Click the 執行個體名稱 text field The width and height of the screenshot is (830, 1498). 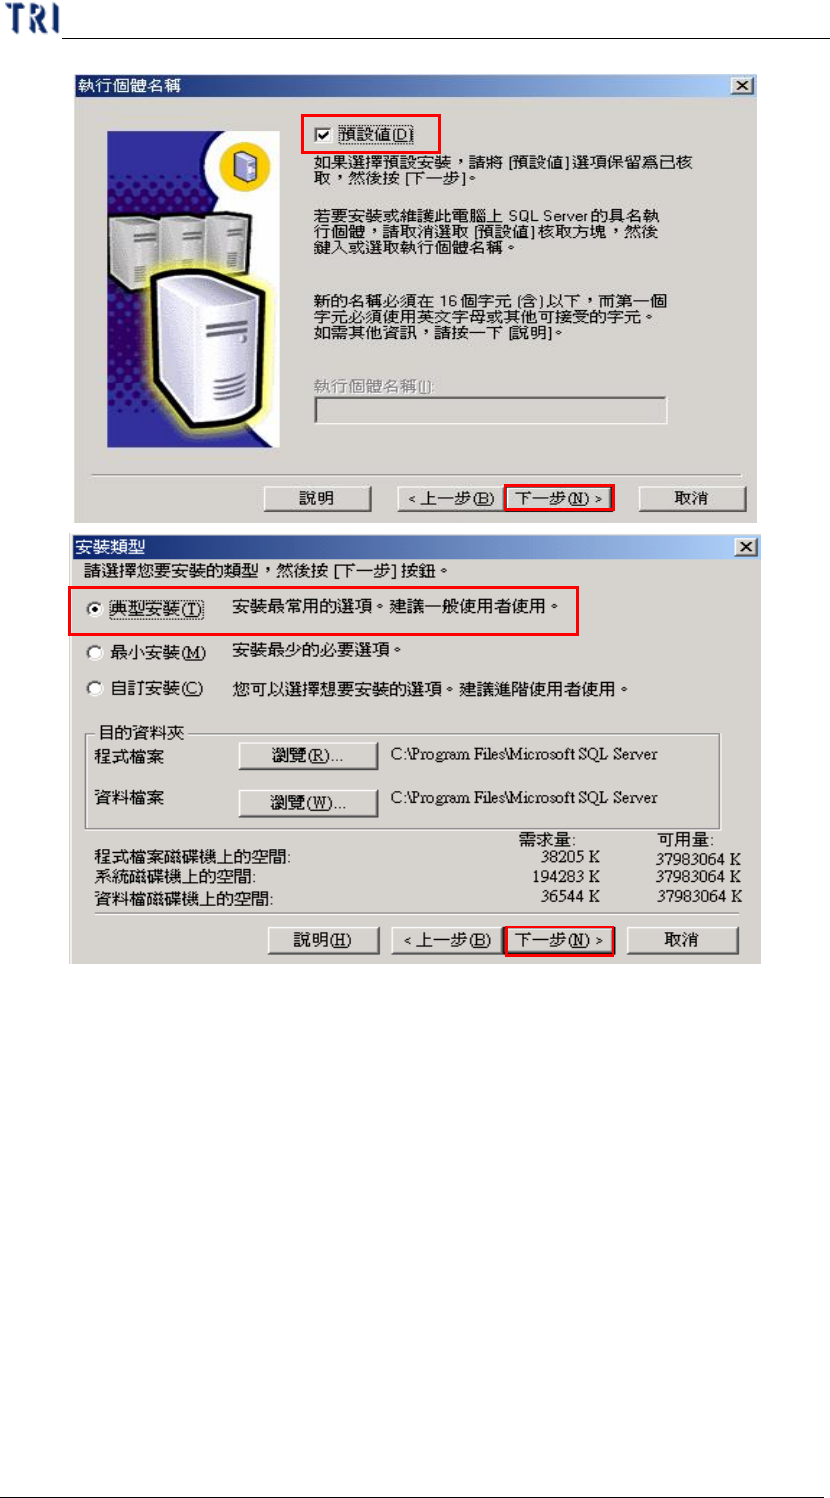click(490, 411)
